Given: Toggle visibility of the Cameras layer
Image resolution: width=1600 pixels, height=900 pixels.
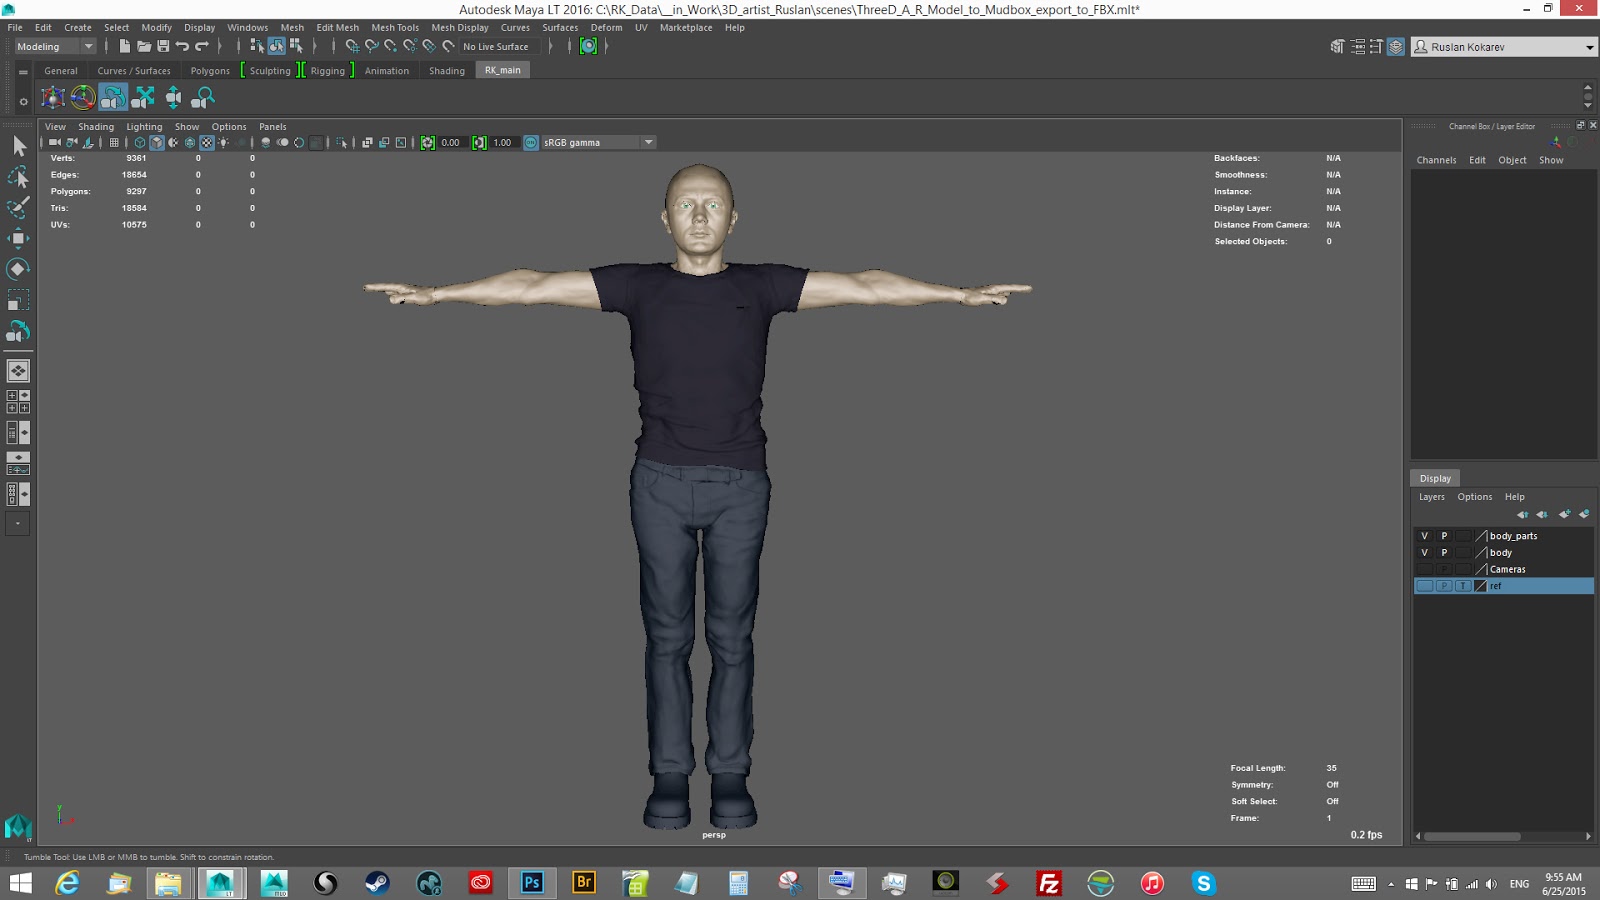Looking at the screenshot, I should coord(1424,569).
